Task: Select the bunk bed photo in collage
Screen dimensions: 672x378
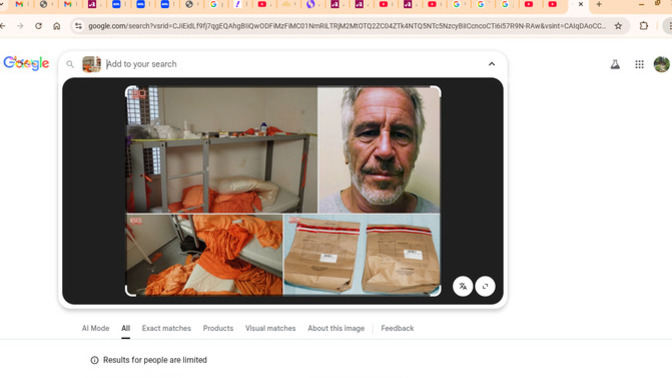Action: click(x=222, y=150)
